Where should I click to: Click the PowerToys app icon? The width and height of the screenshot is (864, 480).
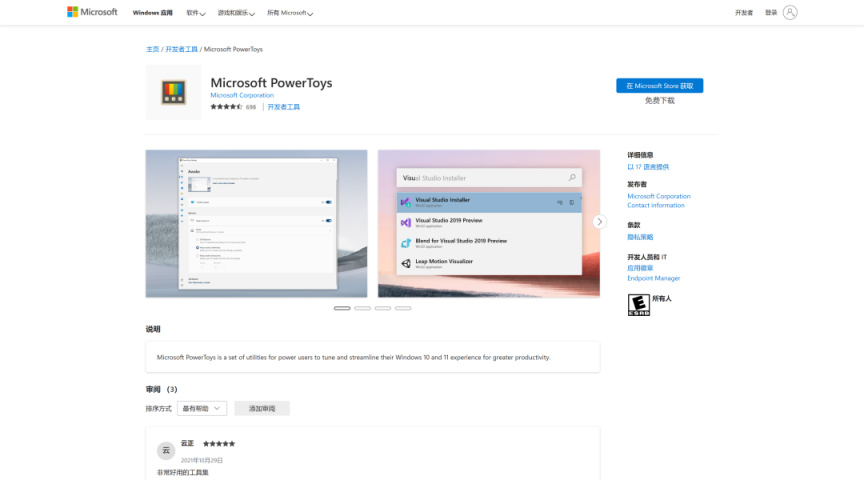click(x=173, y=92)
